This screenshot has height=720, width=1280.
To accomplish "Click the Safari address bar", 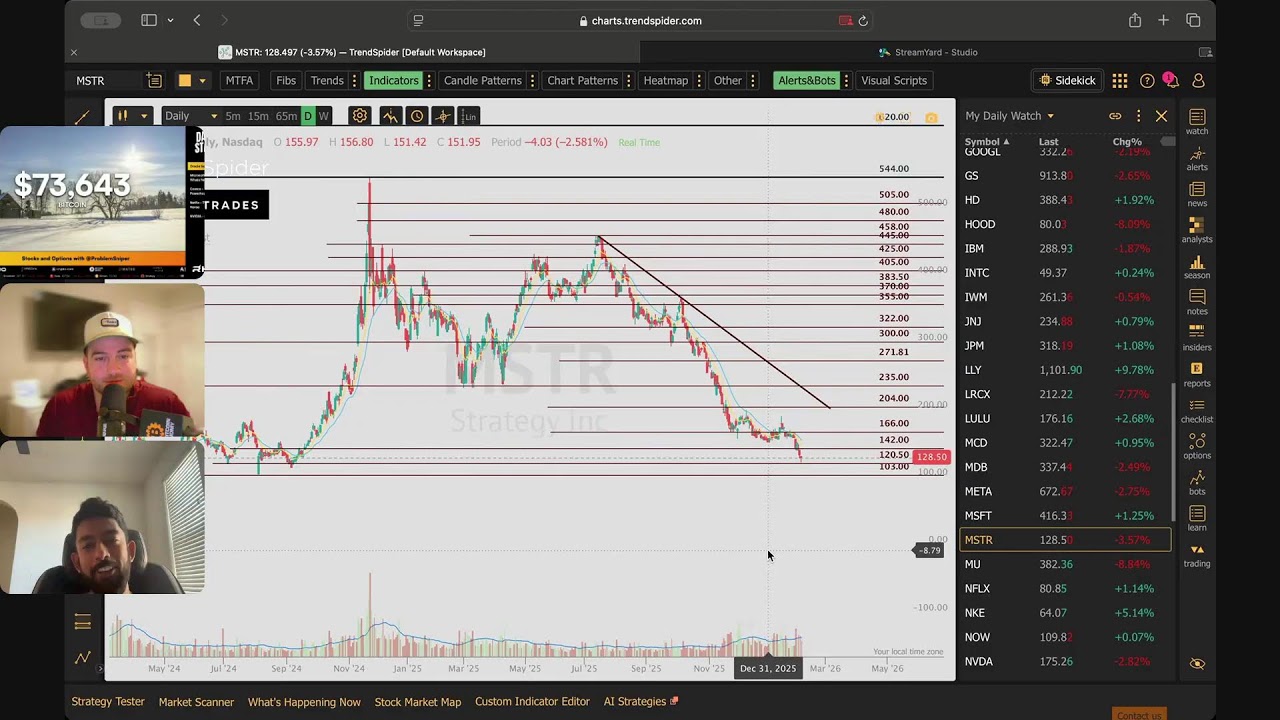I will tap(640, 20).
